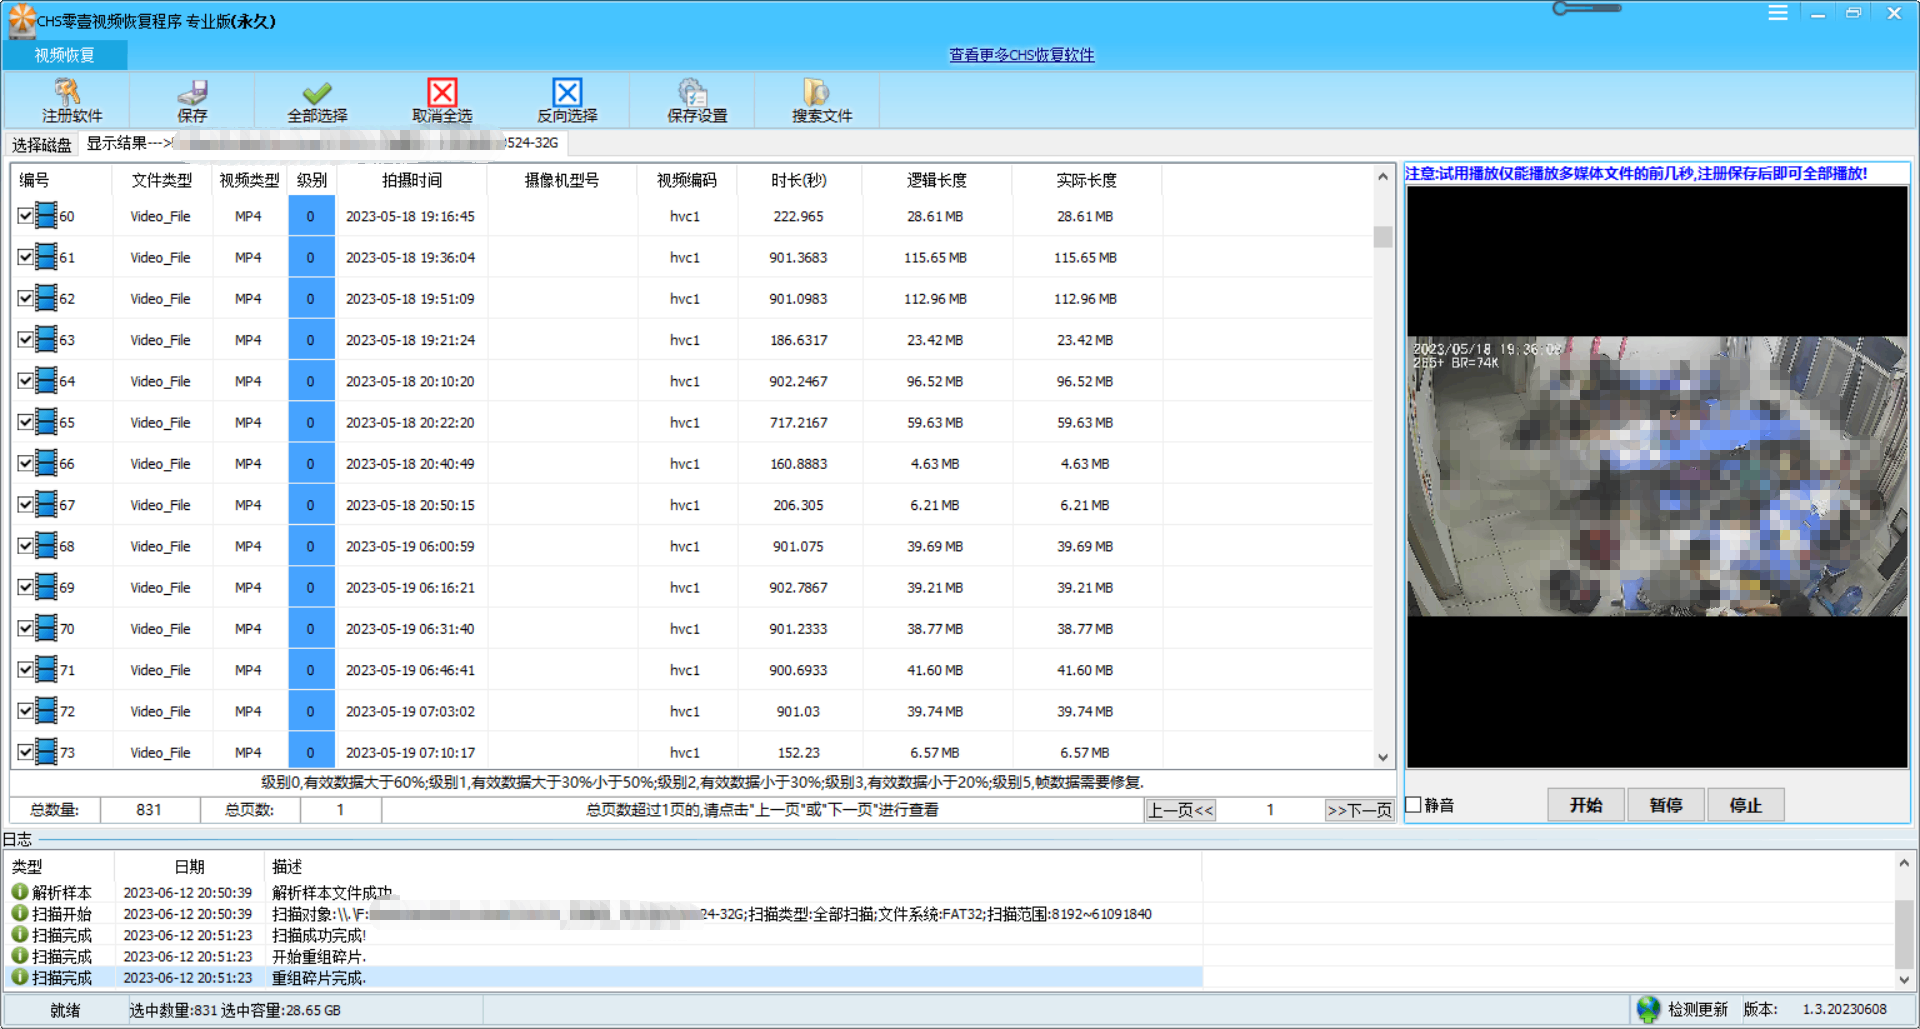Uncheck the checkbox for file 61
This screenshot has width=1920, height=1029.
pos(25,256)
